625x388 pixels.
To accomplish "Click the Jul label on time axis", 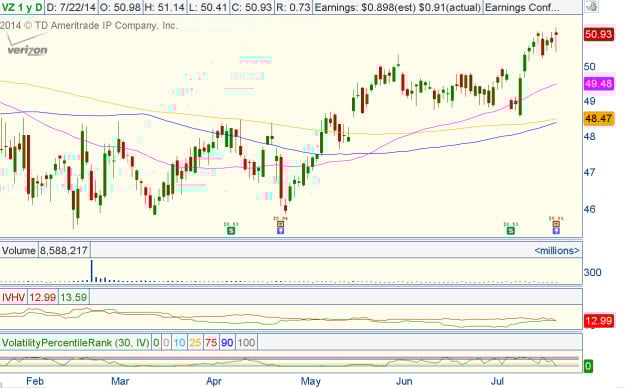I will coord(497,381).
